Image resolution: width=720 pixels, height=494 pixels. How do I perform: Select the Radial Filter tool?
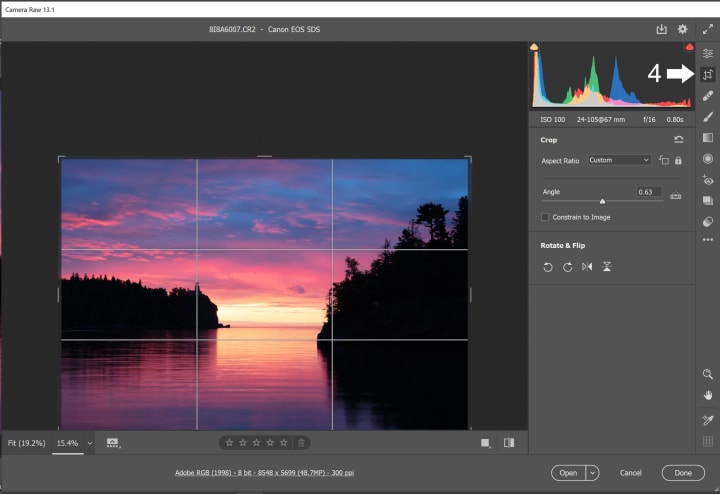tap(708, 159)
